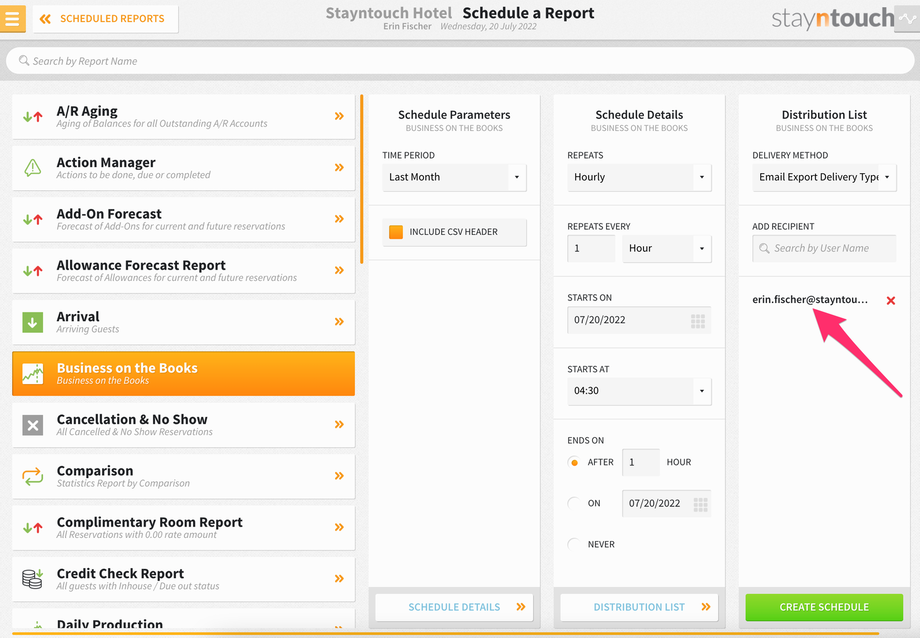Select the A/R Aging report
This screenshot has width=920, height=638.
coord(184,117)
